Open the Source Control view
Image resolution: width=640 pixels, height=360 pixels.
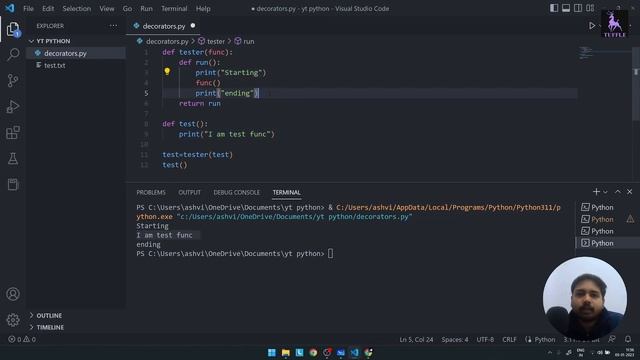pos(13,80)
